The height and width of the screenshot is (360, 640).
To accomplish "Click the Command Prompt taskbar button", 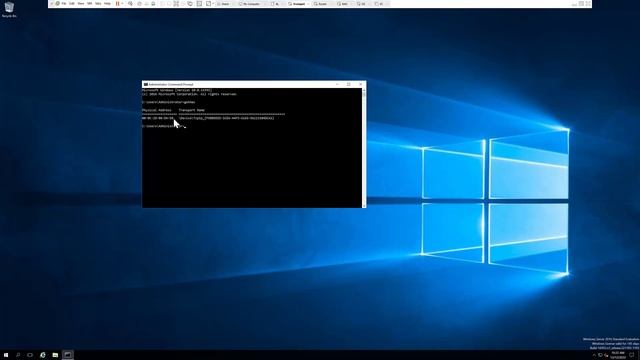I will point(68,355).
